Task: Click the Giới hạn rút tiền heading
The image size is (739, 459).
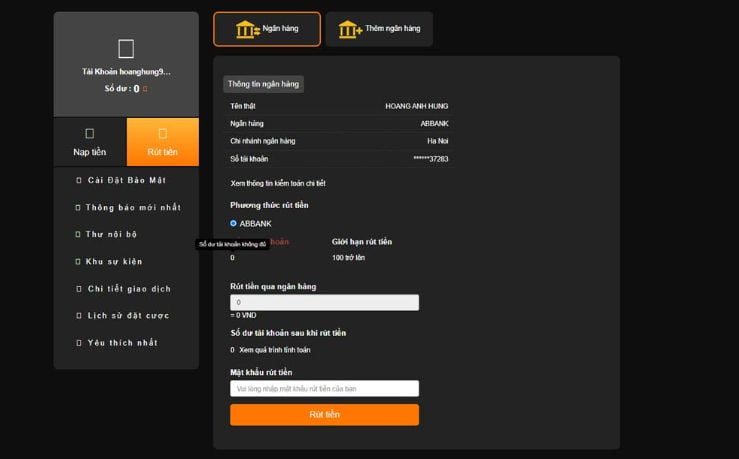Action: pyautogui.click(x=361, y=242)
